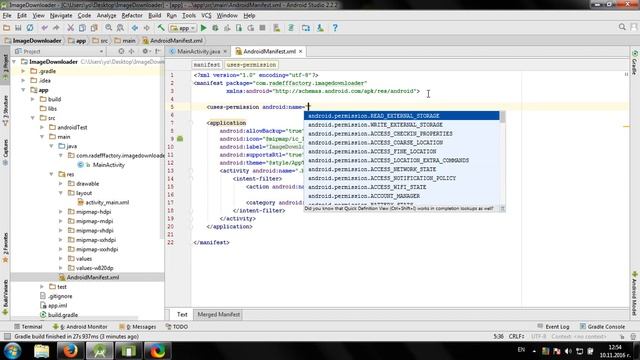Click the Find magnifier icon
Image resolution: width=640 pixels, height=360 pixels.
point(109,28)
